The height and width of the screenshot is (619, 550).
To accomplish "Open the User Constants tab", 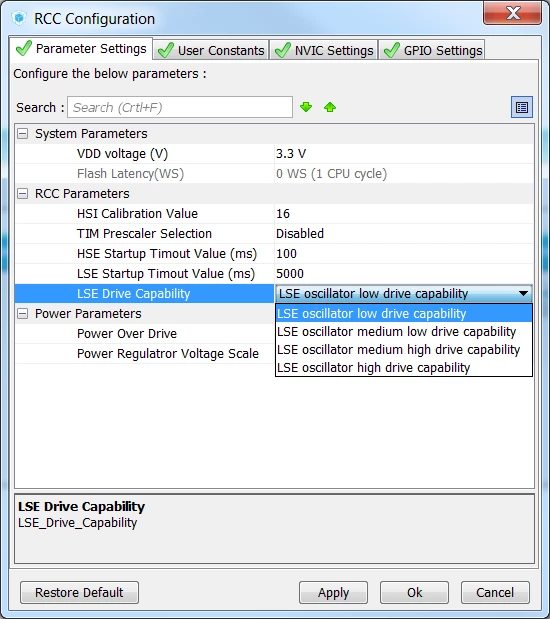I will (x=211, y=50).
